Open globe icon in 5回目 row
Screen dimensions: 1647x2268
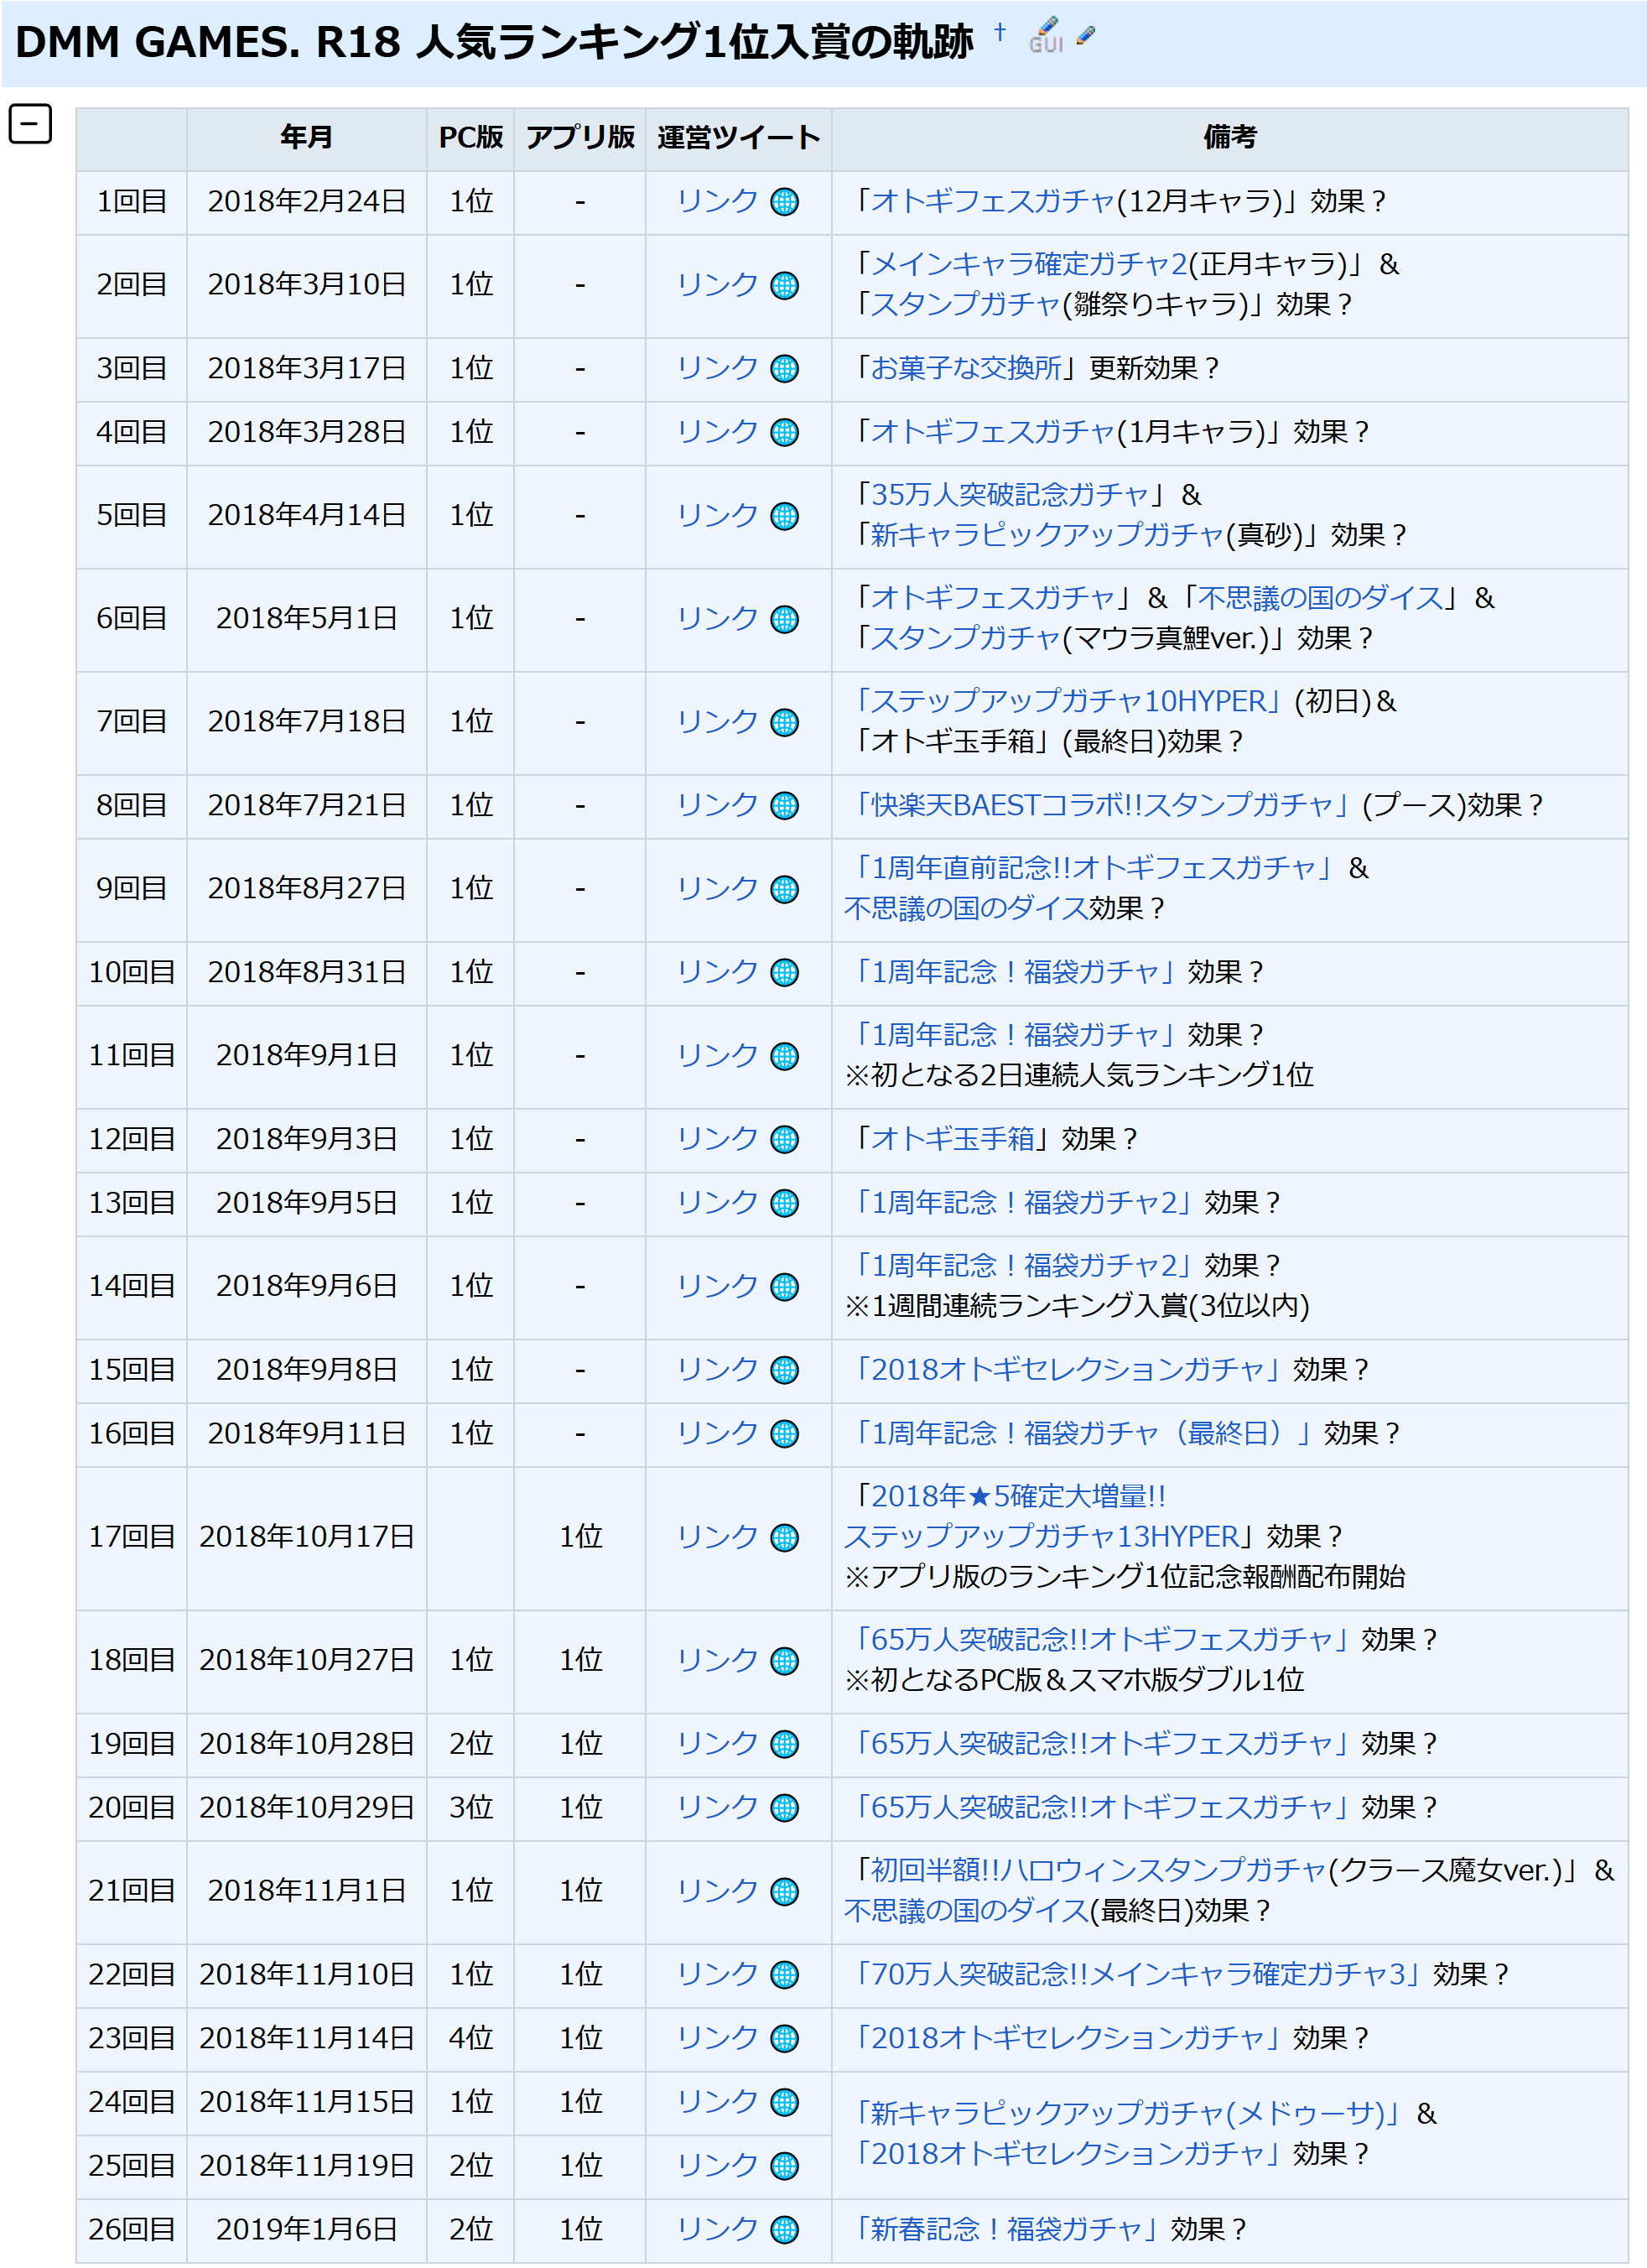tap(785, 516)
